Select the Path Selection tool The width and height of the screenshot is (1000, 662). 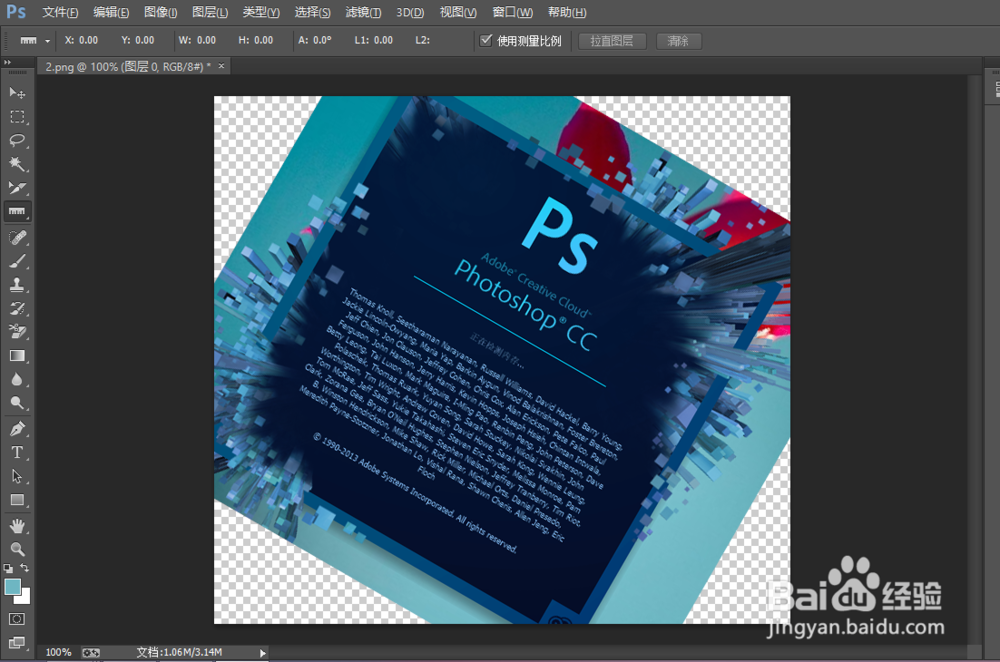(17, 476)
